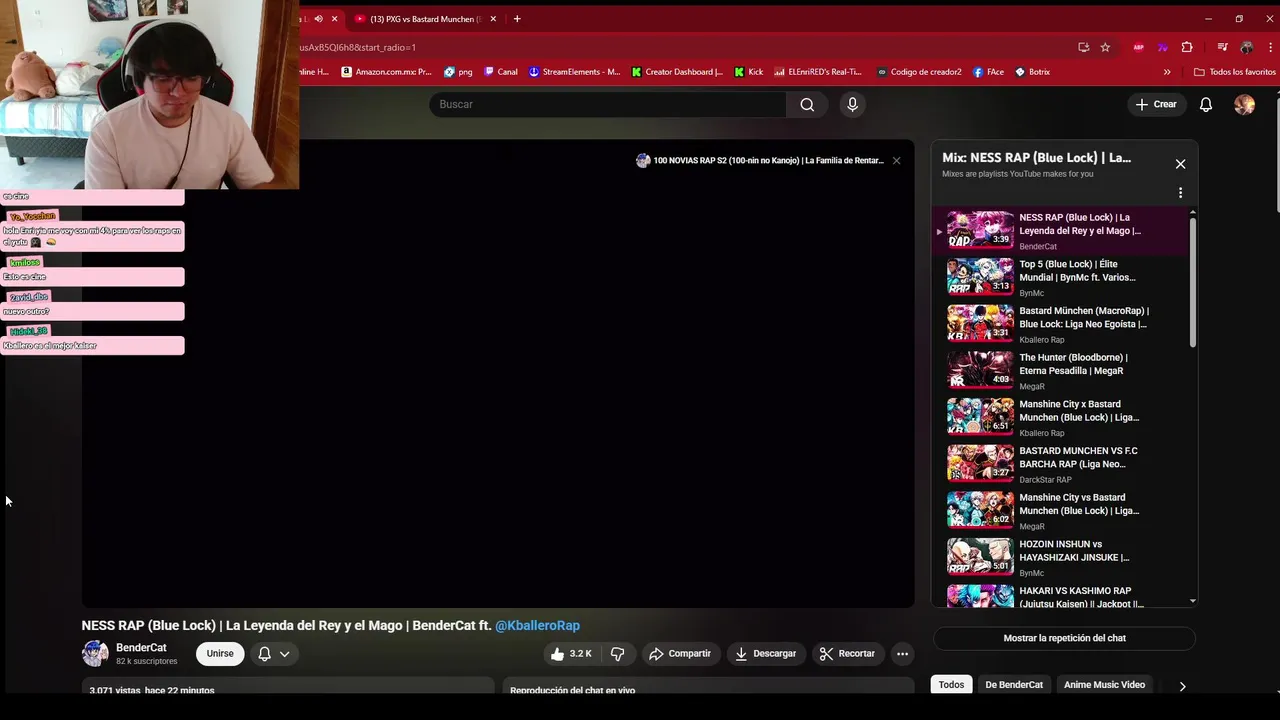Open the Creator Dashboard bookmark

point(677,72)
